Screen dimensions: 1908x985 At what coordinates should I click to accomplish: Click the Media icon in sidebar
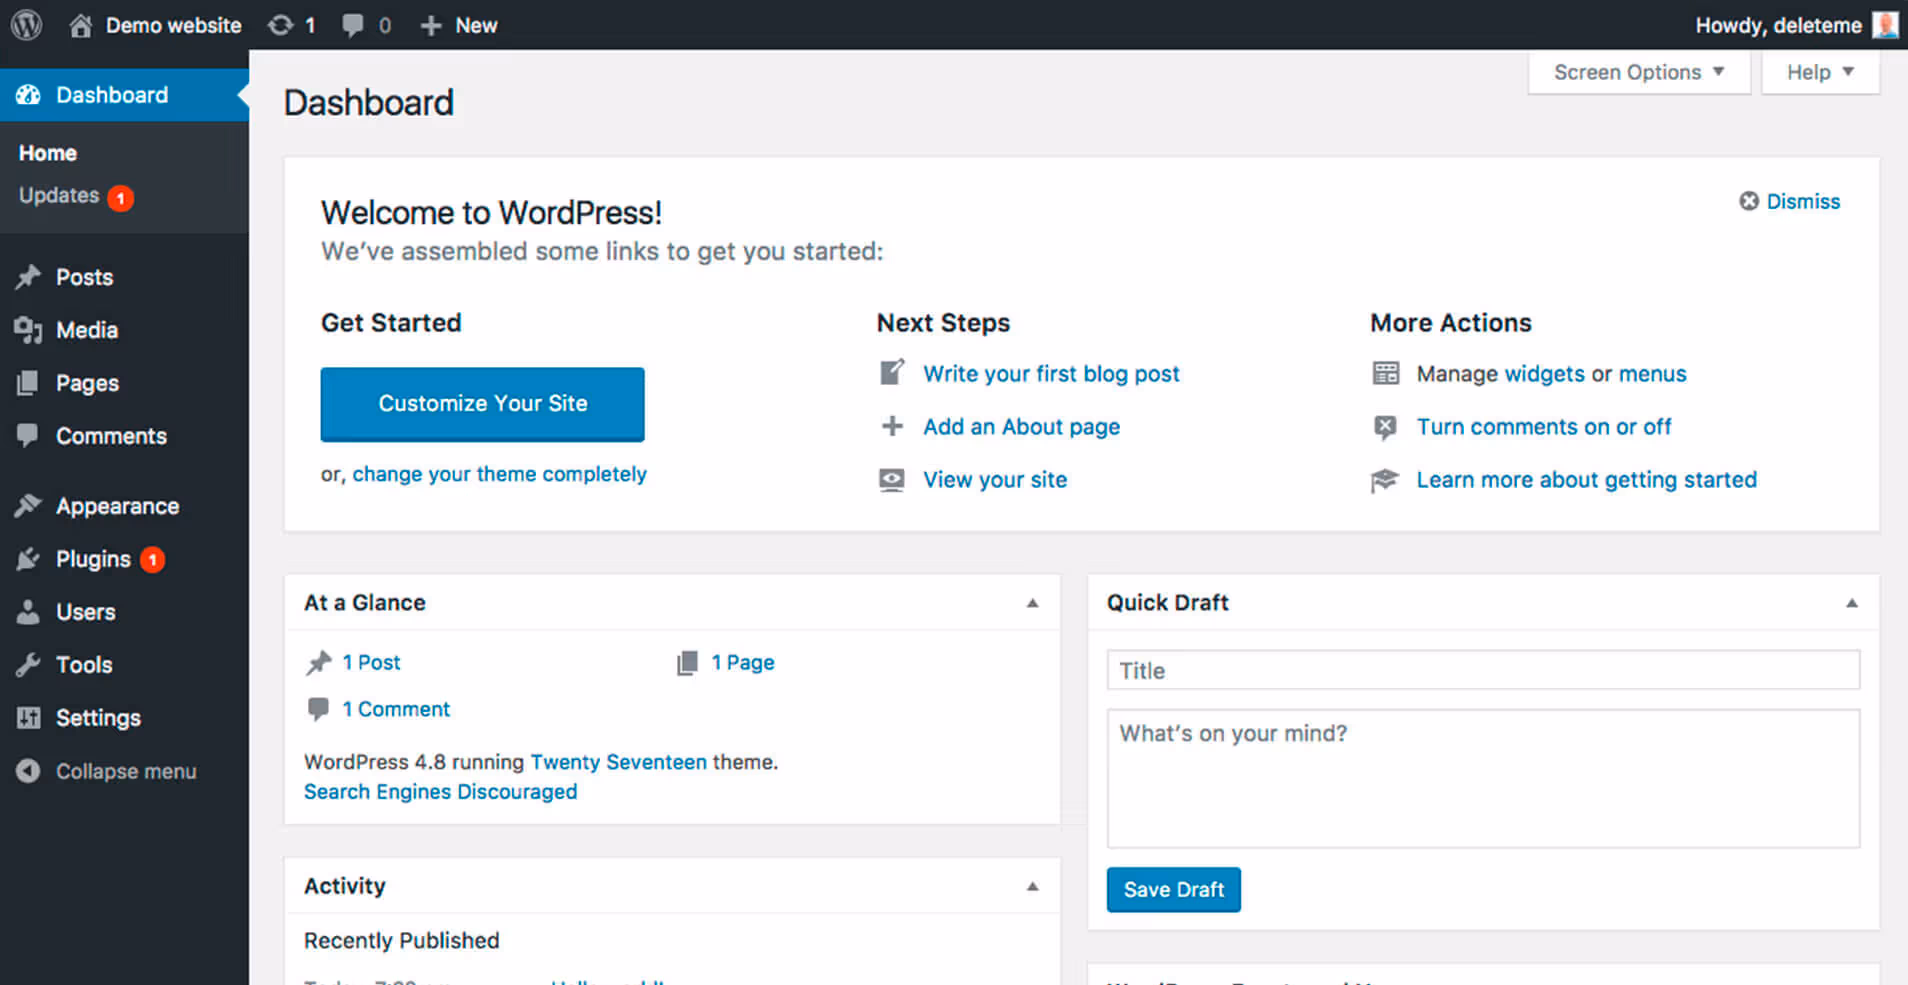(x=28, y=330)
